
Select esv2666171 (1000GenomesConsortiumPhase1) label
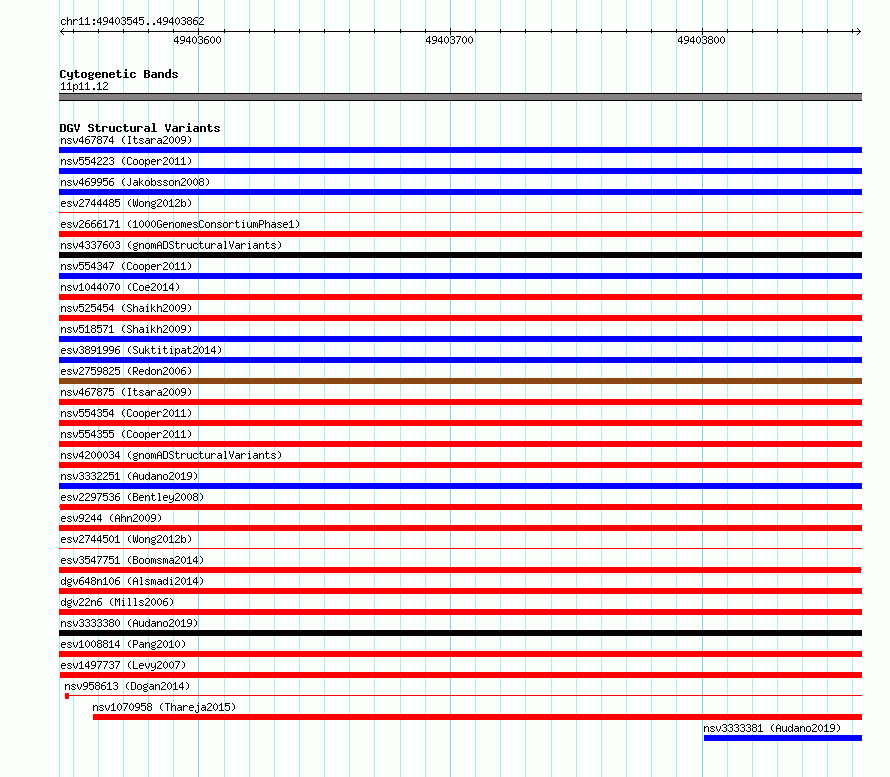coord(180,224)
